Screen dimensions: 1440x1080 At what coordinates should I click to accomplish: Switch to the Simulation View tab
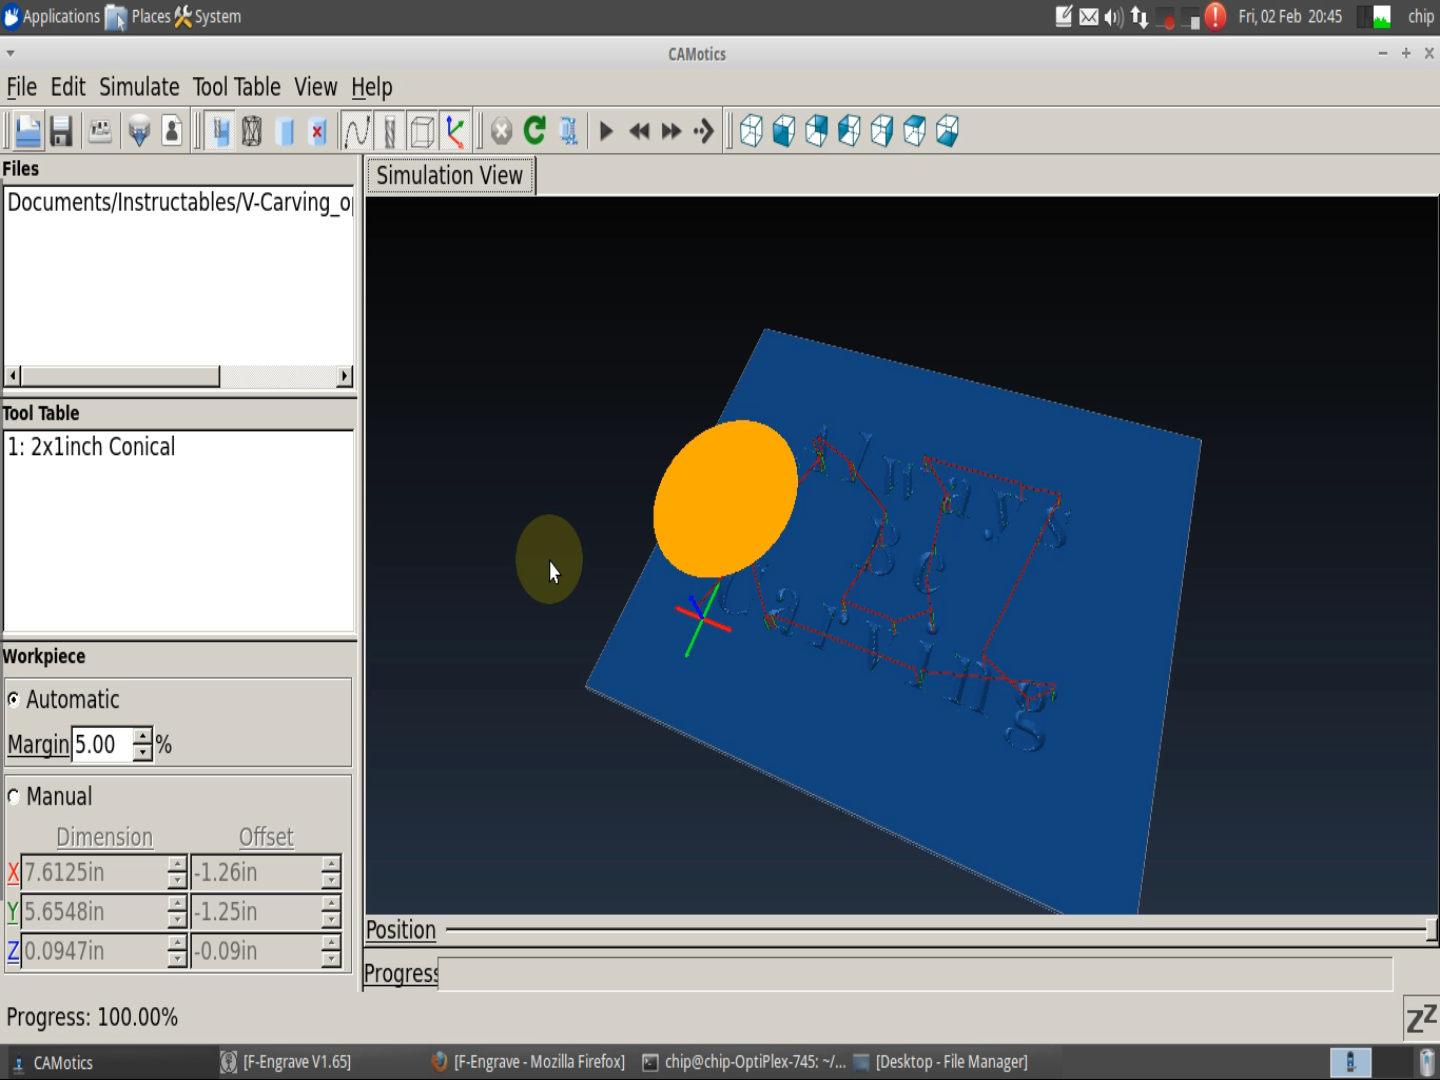(450, 175)
